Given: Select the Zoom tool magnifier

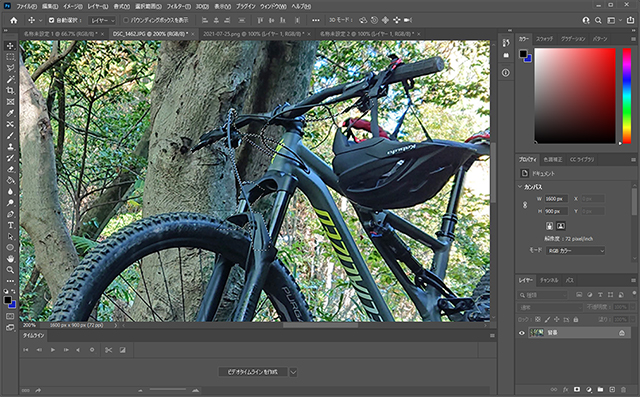Looking at the screenshot, I should tap(10, 270).
